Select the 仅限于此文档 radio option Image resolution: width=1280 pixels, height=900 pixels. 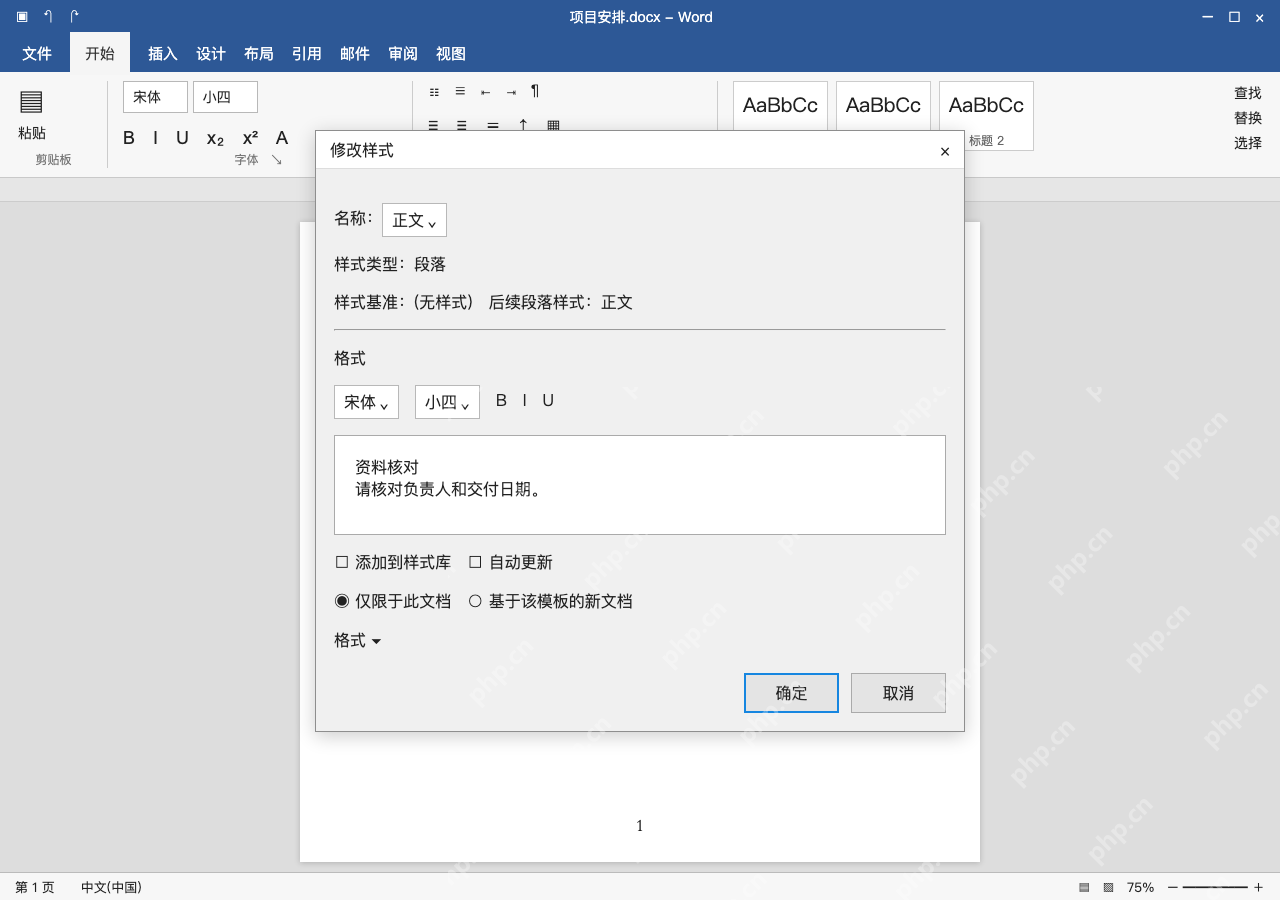point(342,601)
